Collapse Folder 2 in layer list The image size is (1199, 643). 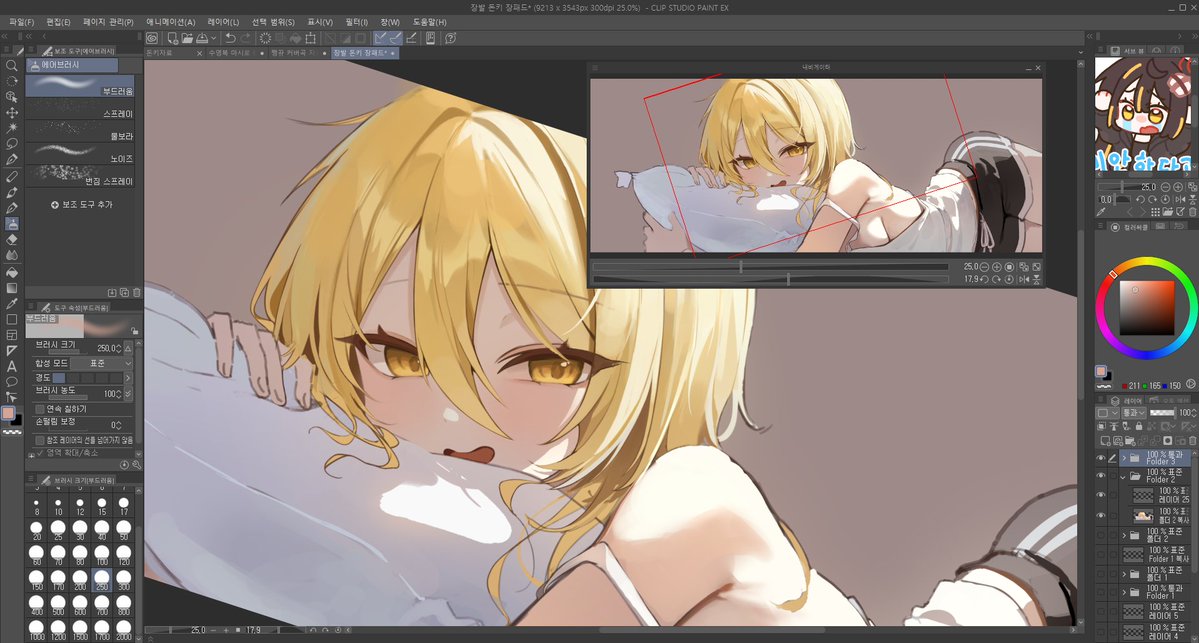point(1124,476)
